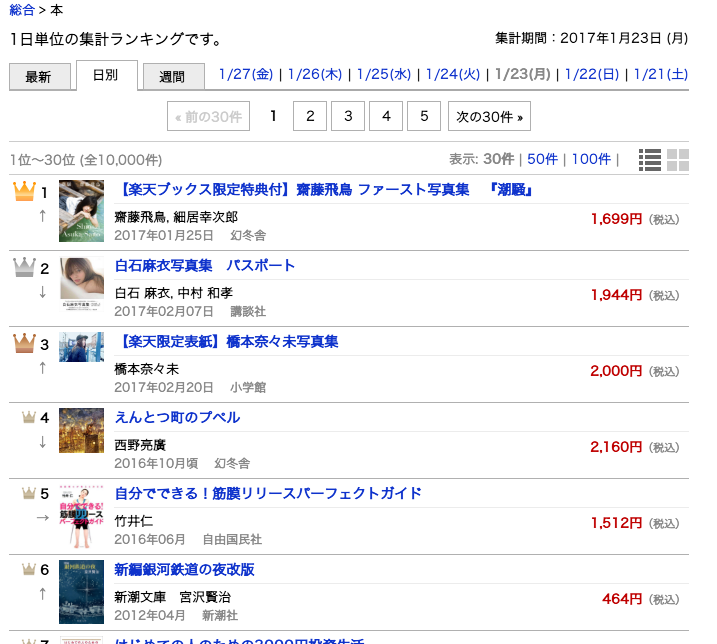
Task: Click the 1,699円 price
Action: coord(616,219)
